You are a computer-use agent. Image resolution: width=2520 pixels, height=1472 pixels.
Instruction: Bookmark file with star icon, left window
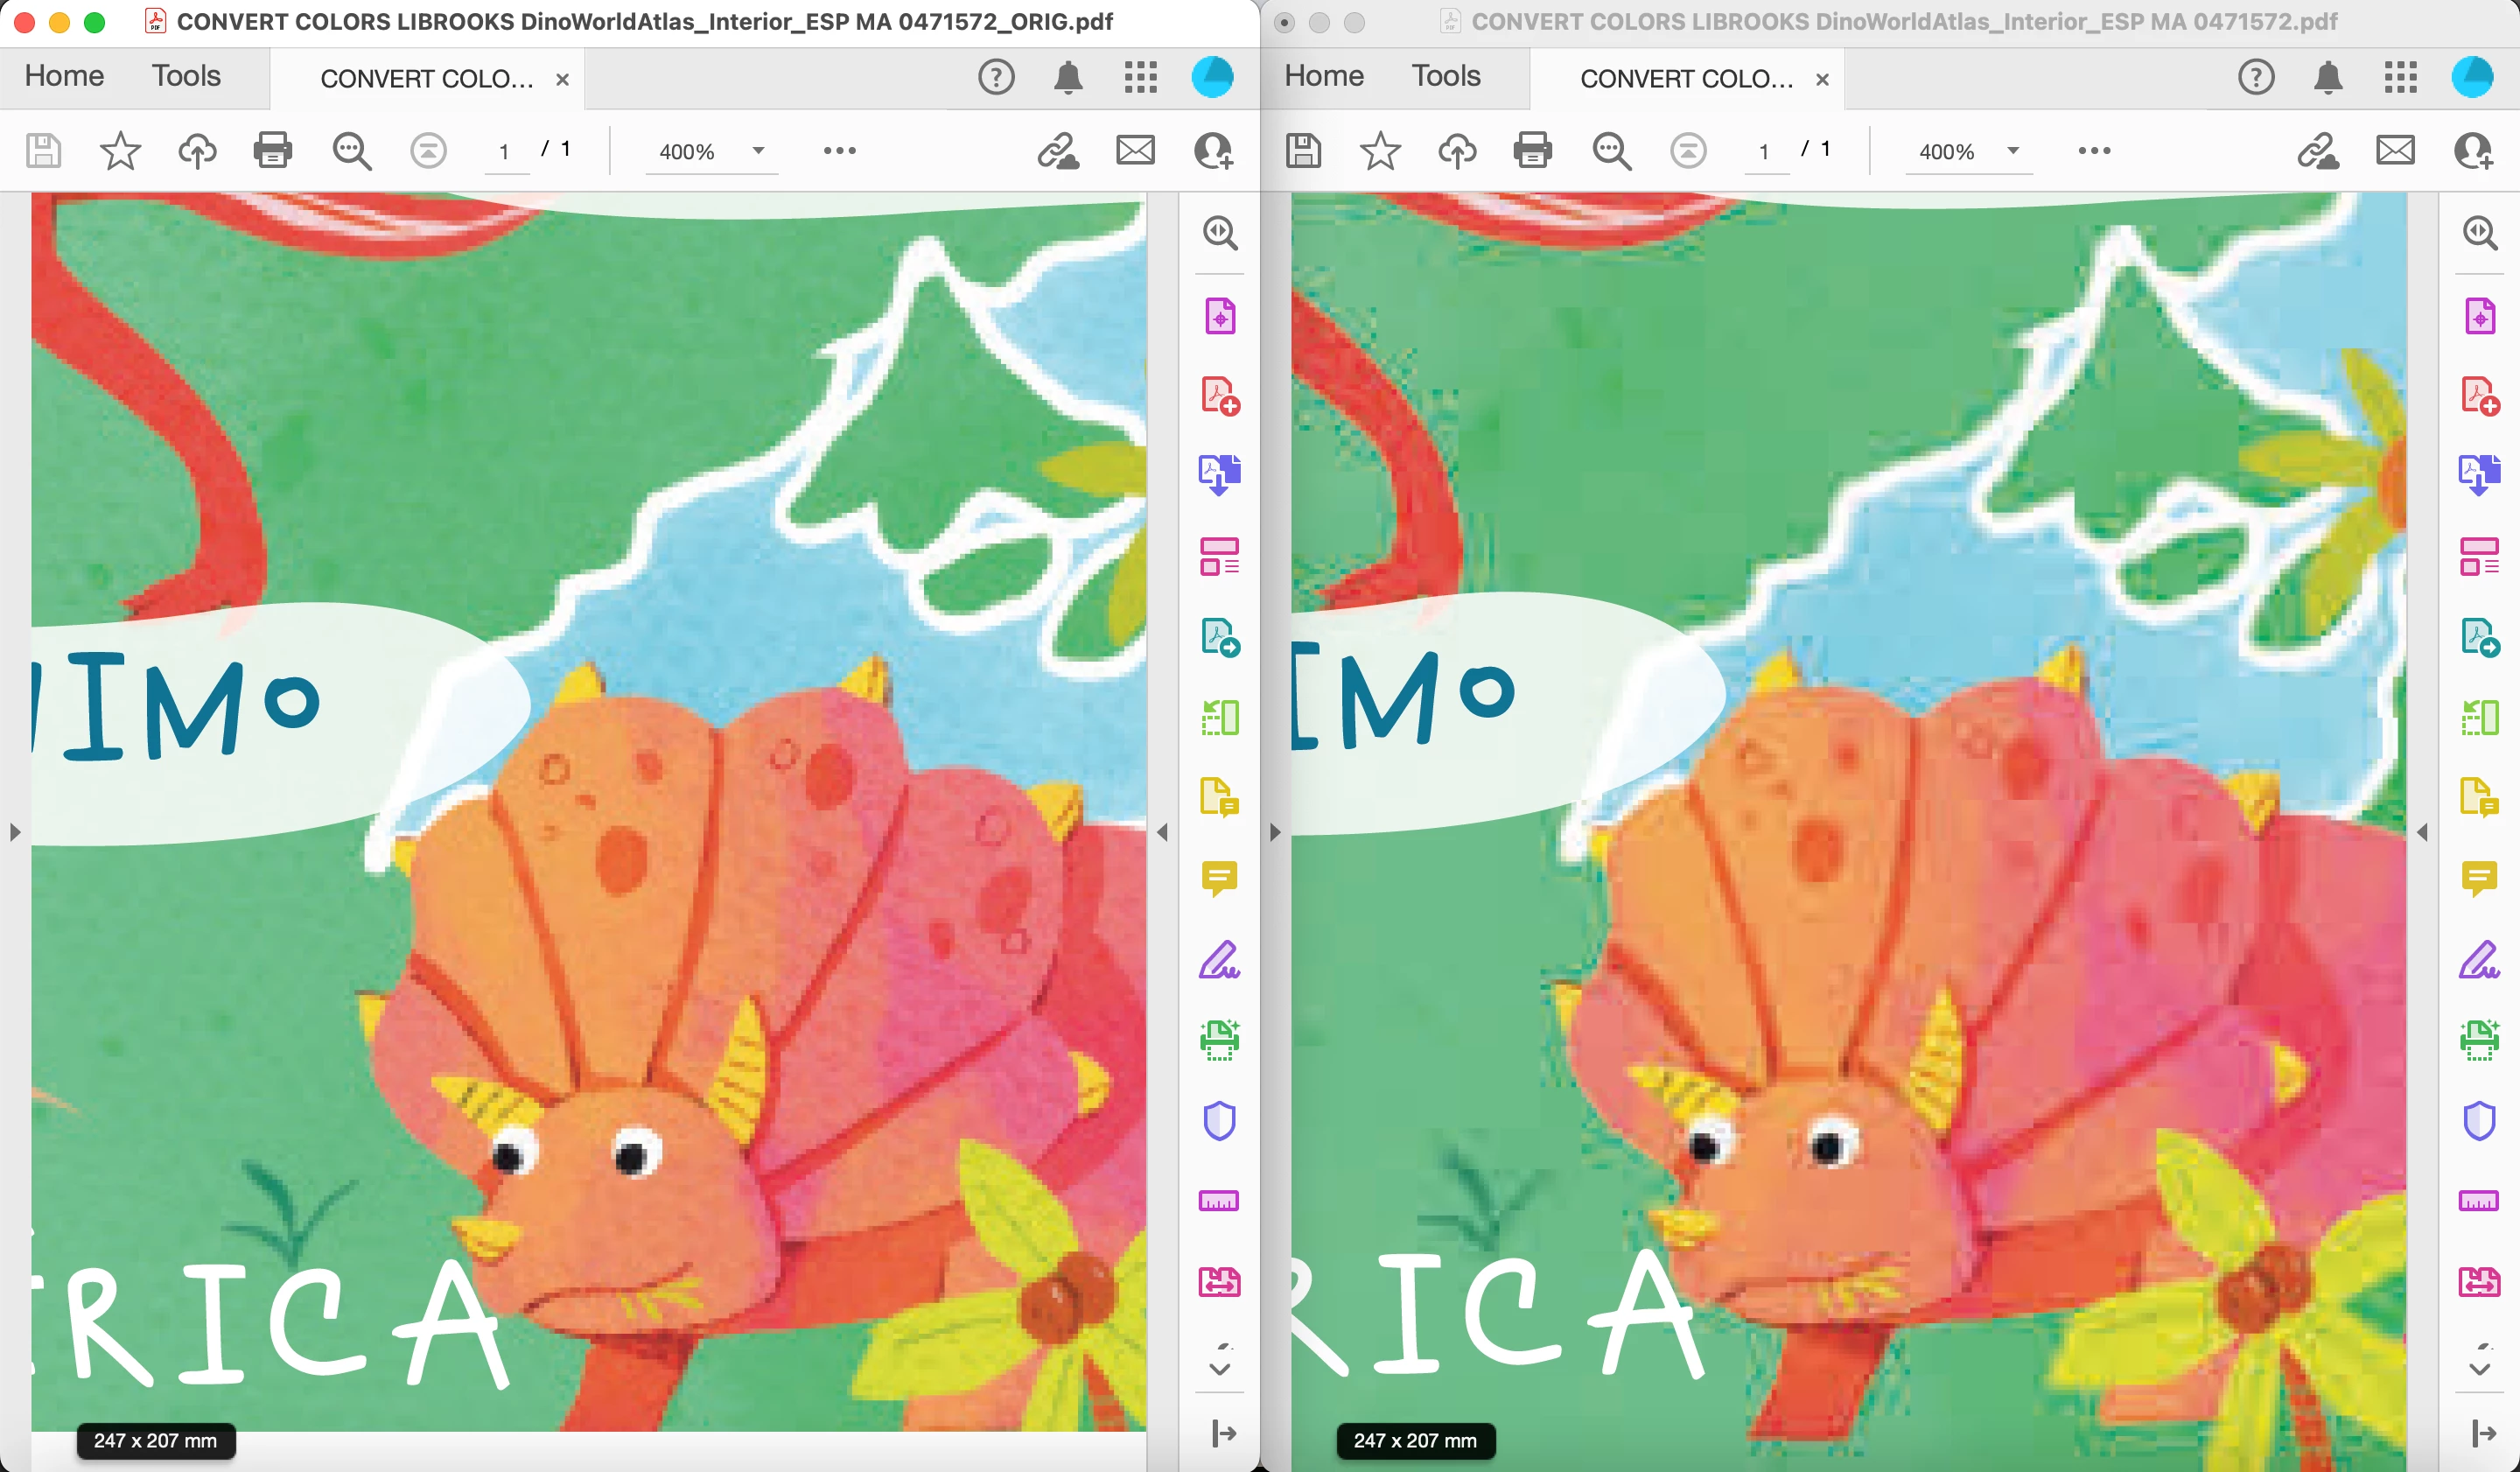(x=120, y=151)
